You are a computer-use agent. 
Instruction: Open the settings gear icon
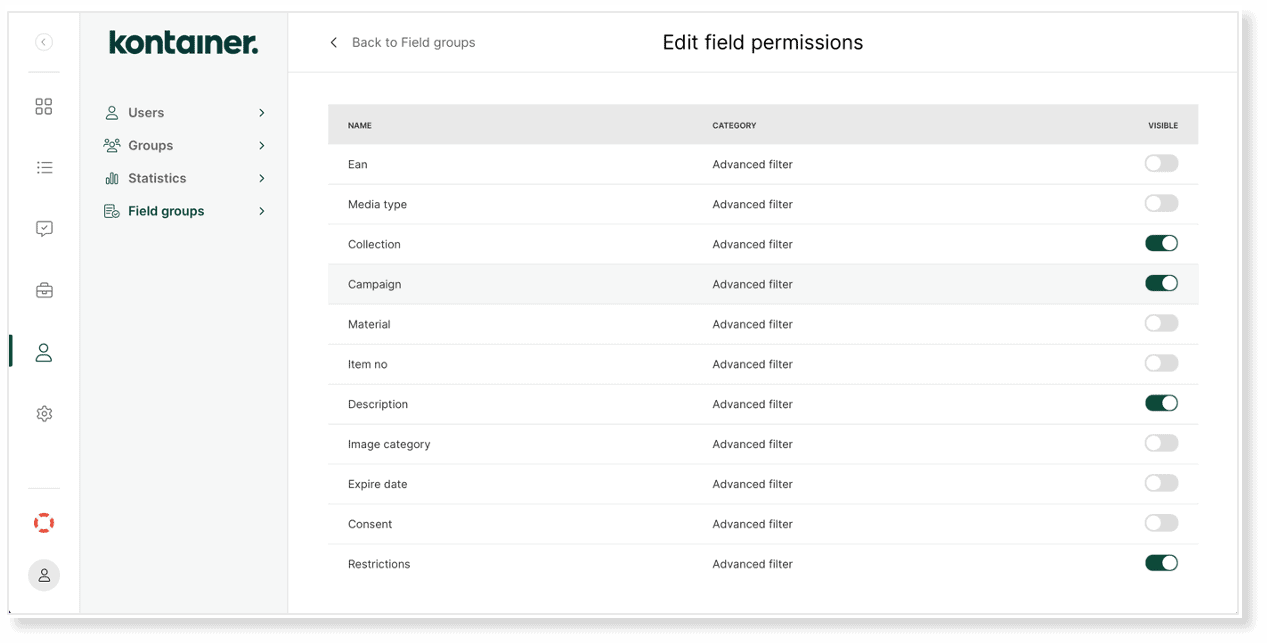(44, 414)
